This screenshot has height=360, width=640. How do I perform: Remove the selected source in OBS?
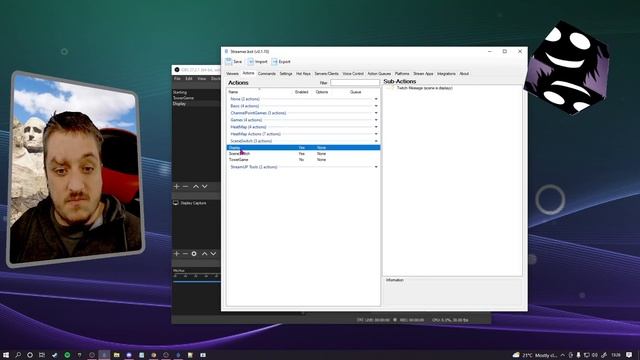(x=186, y=253)
